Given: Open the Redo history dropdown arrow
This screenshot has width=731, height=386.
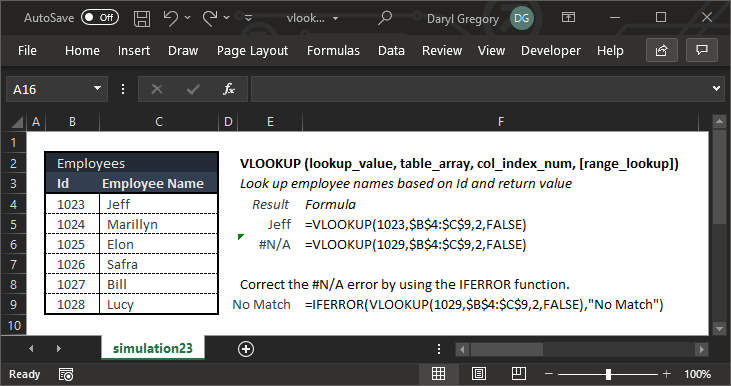Looking at the screenshot, I should pyautogui.click(x=227, y=18).
